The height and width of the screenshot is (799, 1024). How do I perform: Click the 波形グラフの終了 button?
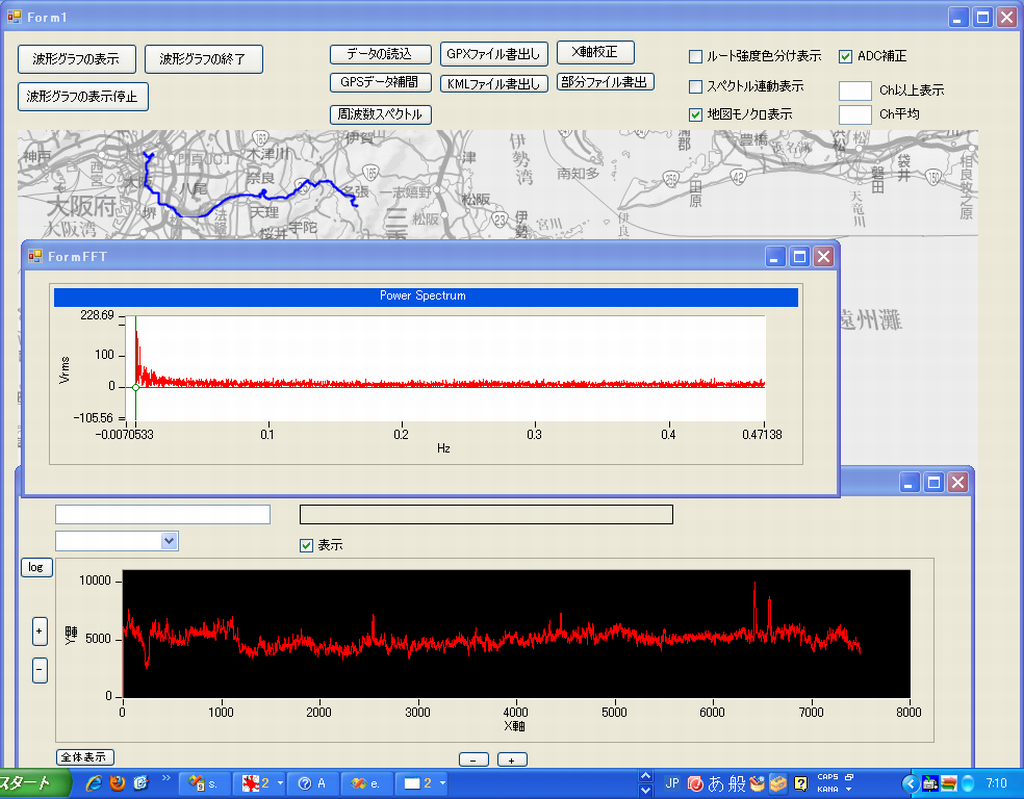pos(203,59)
